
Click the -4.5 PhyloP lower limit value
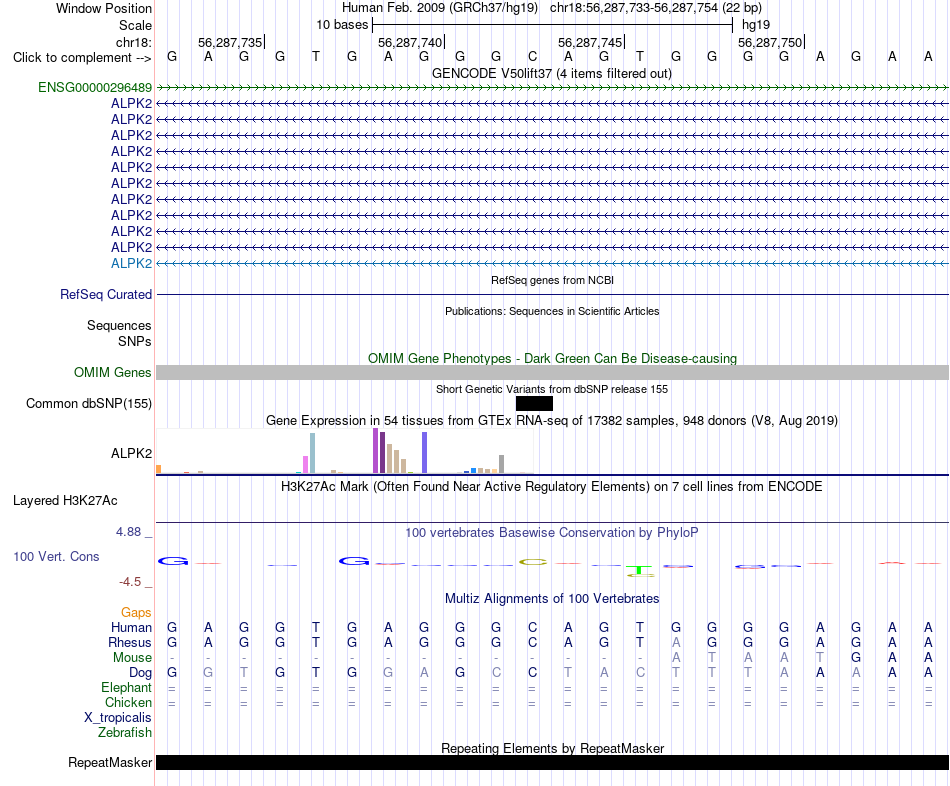pos(130,582)
